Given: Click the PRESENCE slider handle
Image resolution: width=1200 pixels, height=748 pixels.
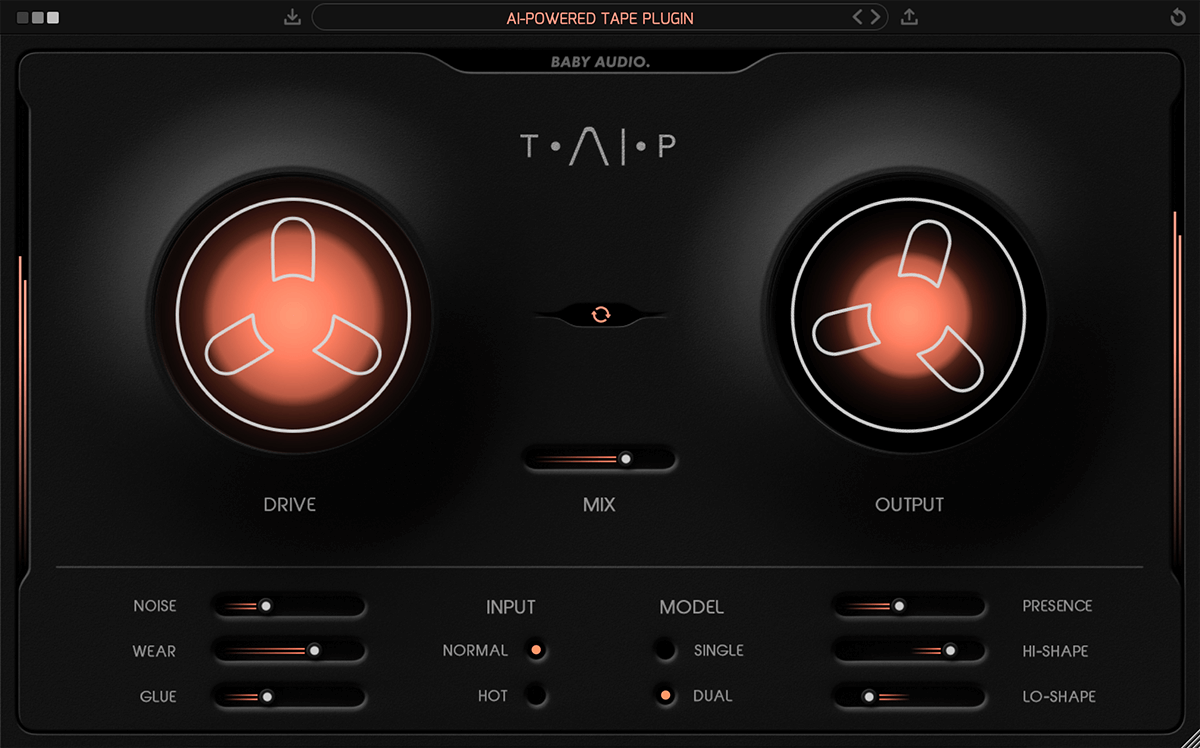Looking at the screenshot, I should pyautogui.click(x=899, y=605).
